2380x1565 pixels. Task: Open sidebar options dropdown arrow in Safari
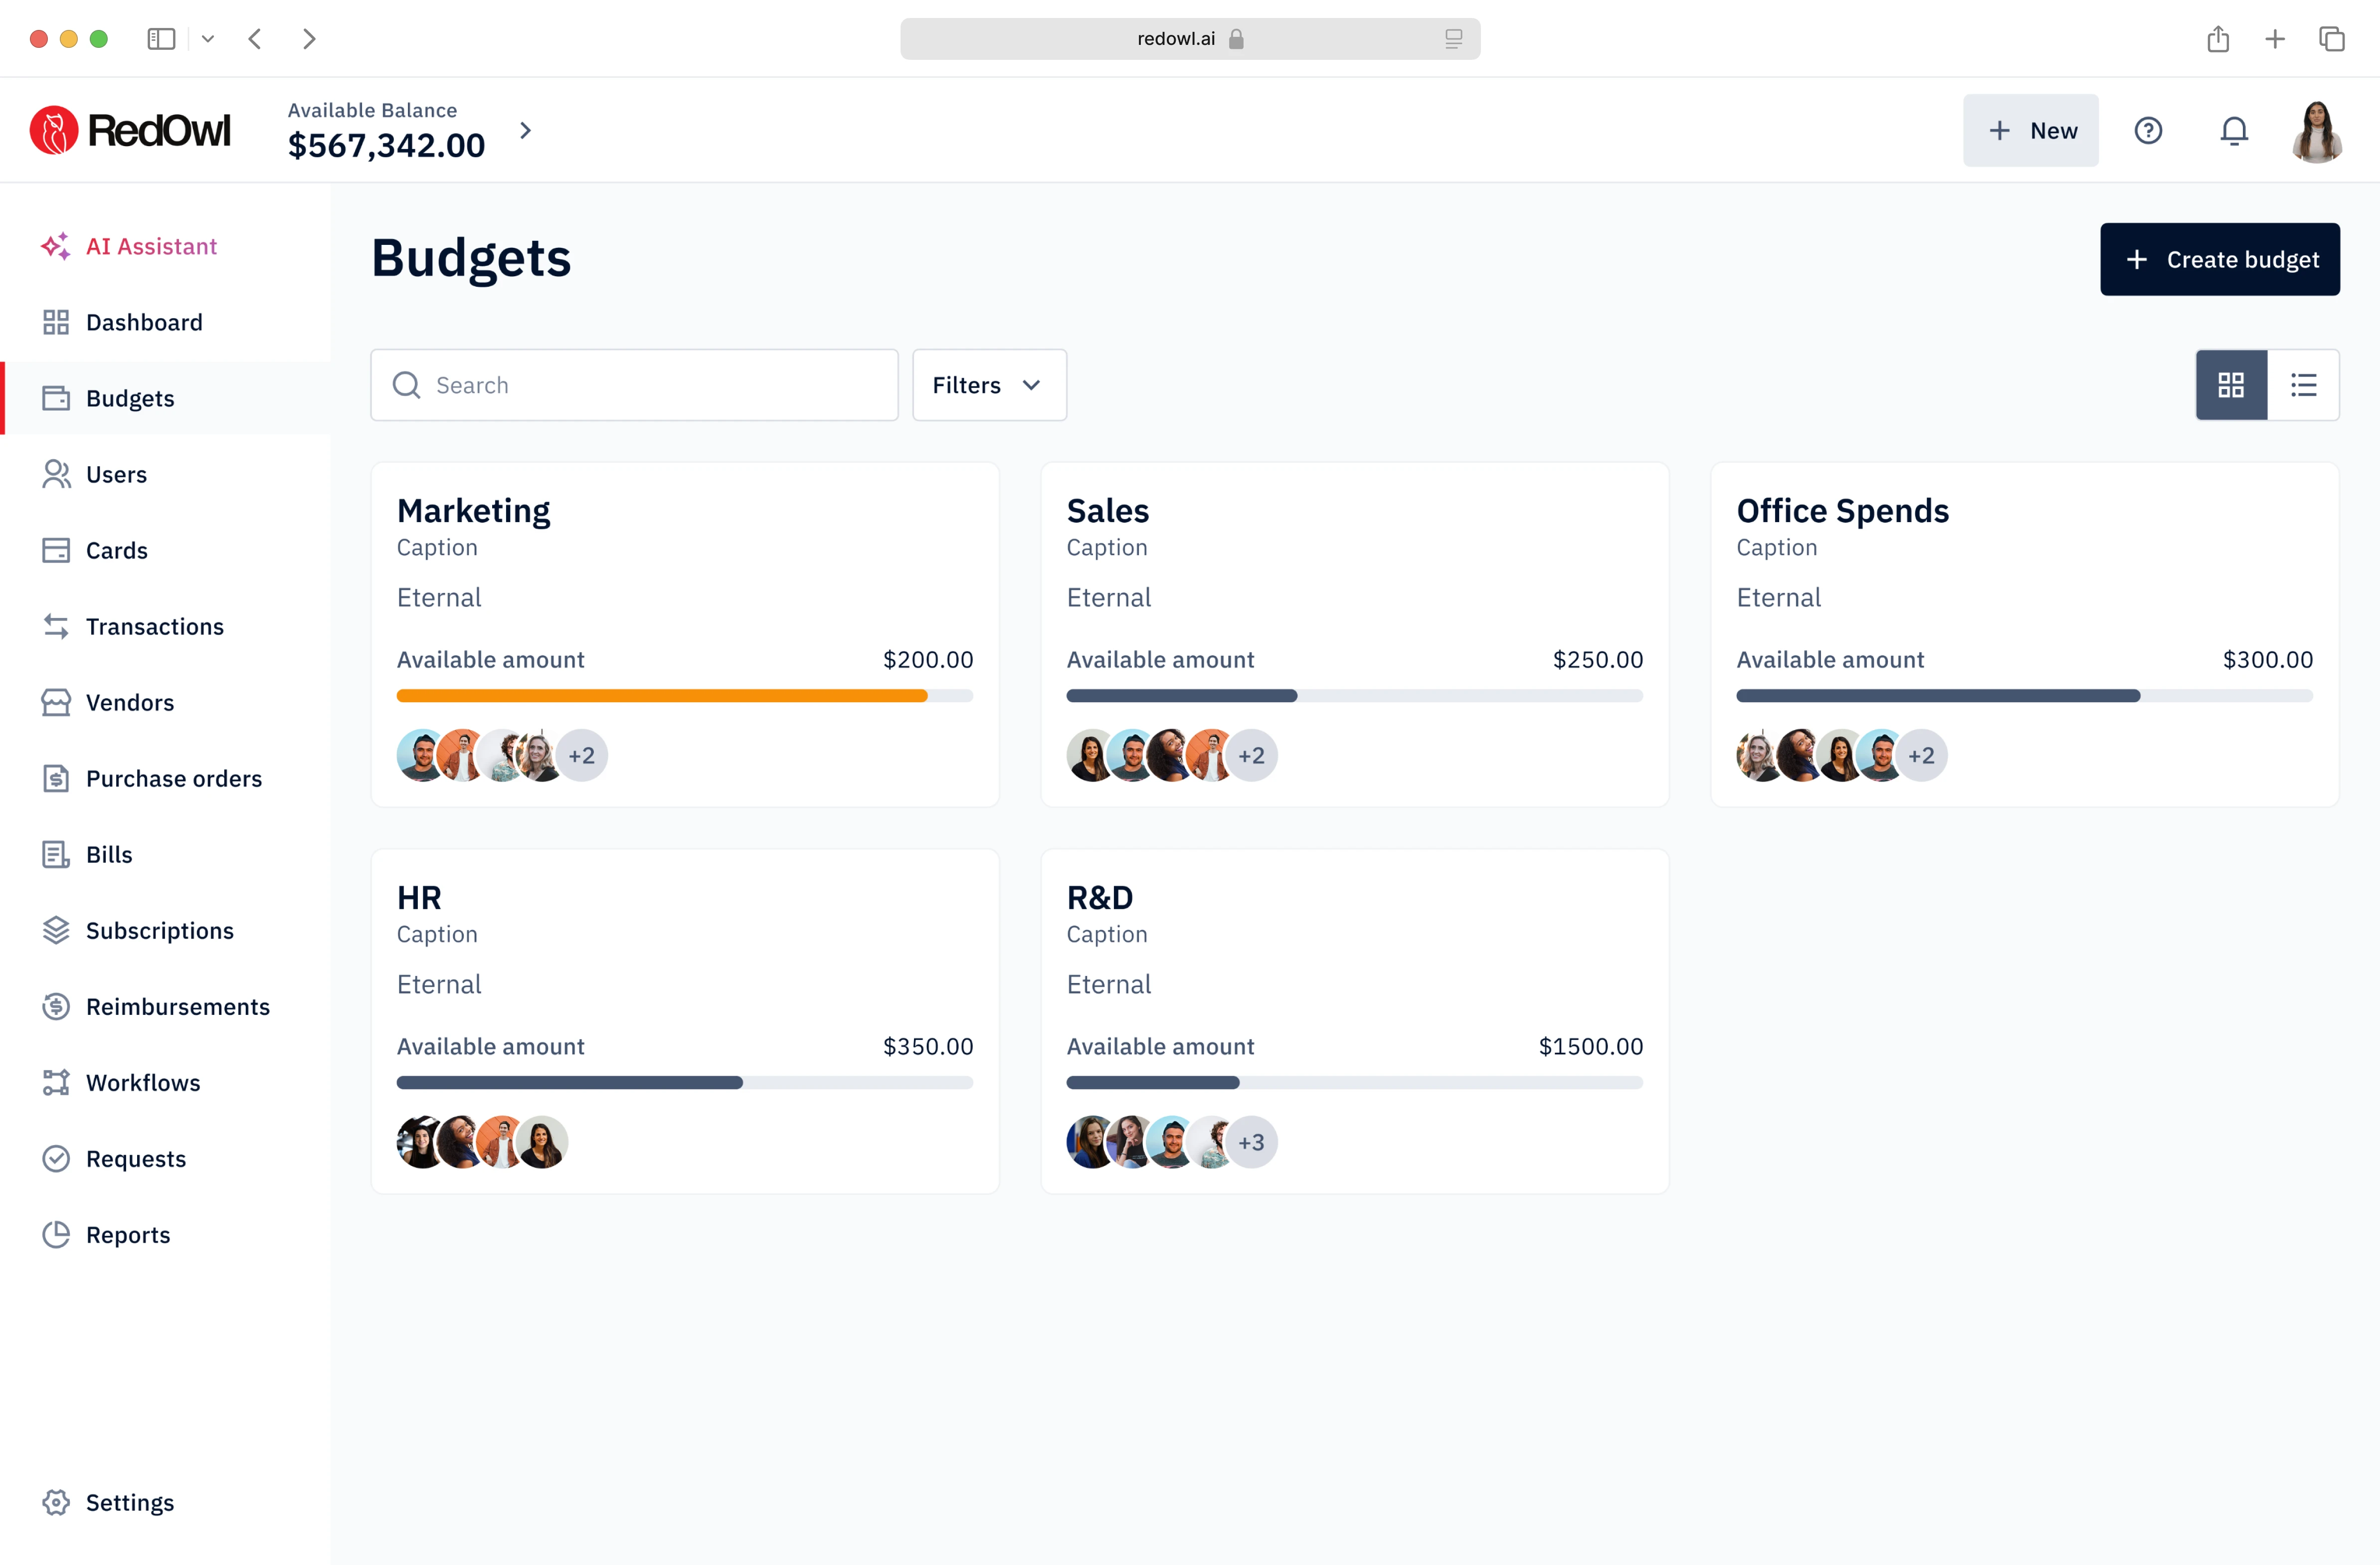tap(208, 39)
